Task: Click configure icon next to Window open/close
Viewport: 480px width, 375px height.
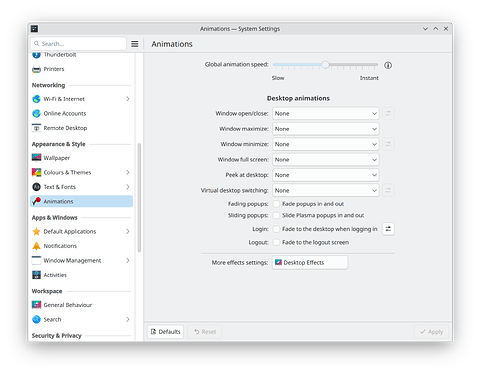Action: pos(388,114)
